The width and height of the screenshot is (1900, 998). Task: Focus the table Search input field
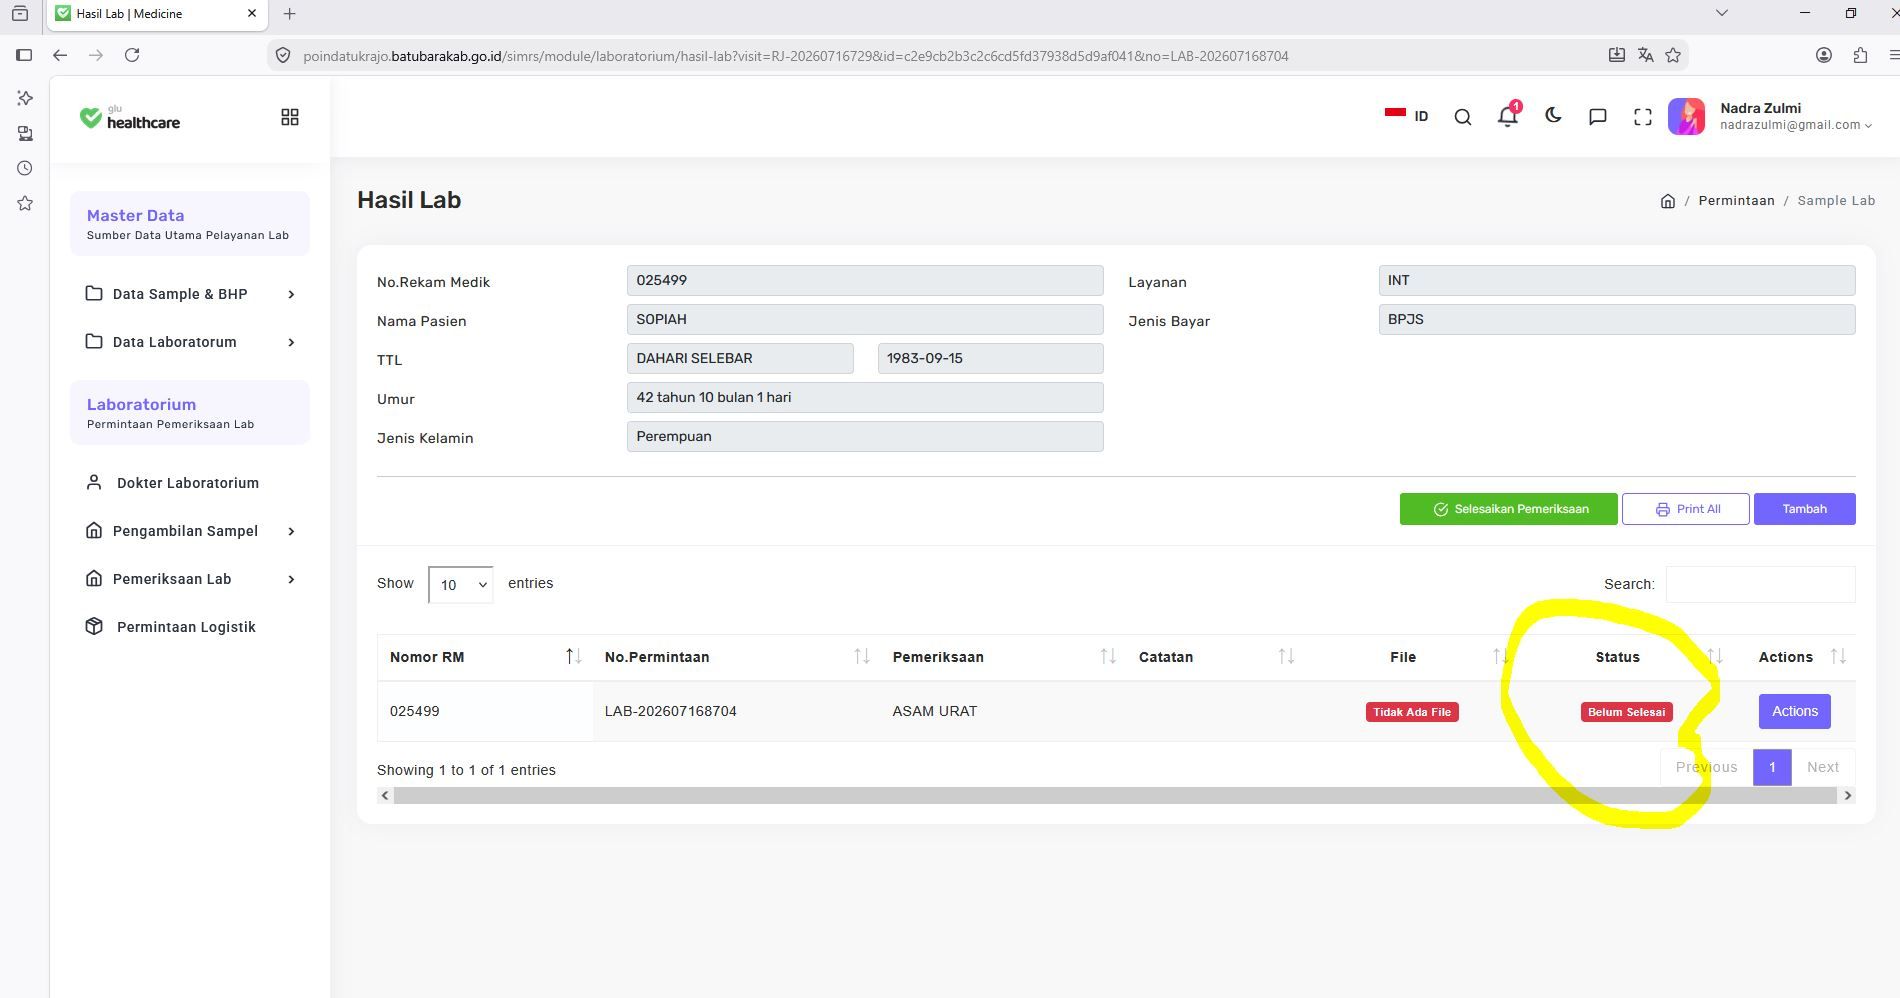pyautogui.click(x=1760, y=584)
